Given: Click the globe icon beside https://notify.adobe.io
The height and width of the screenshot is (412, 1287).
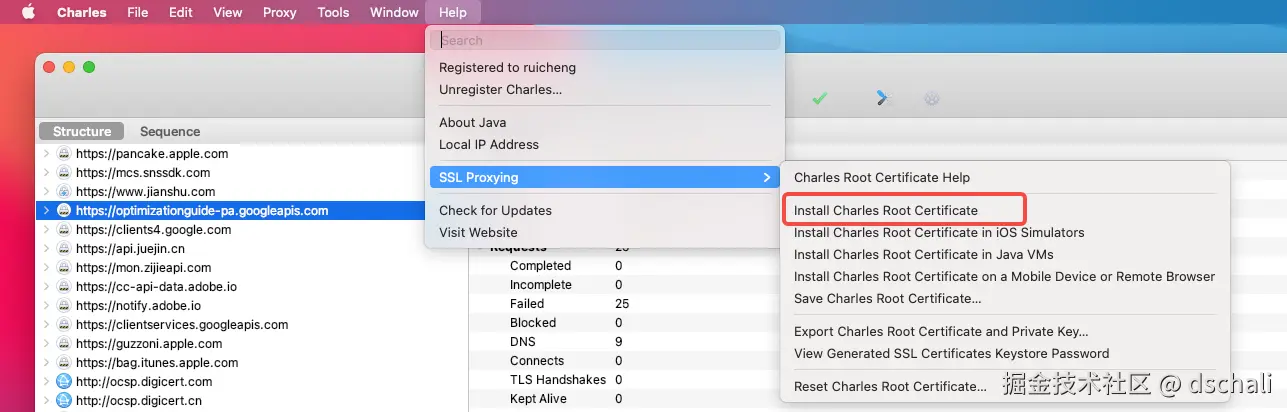Looking at the screenshot, I should coord(64,306).
